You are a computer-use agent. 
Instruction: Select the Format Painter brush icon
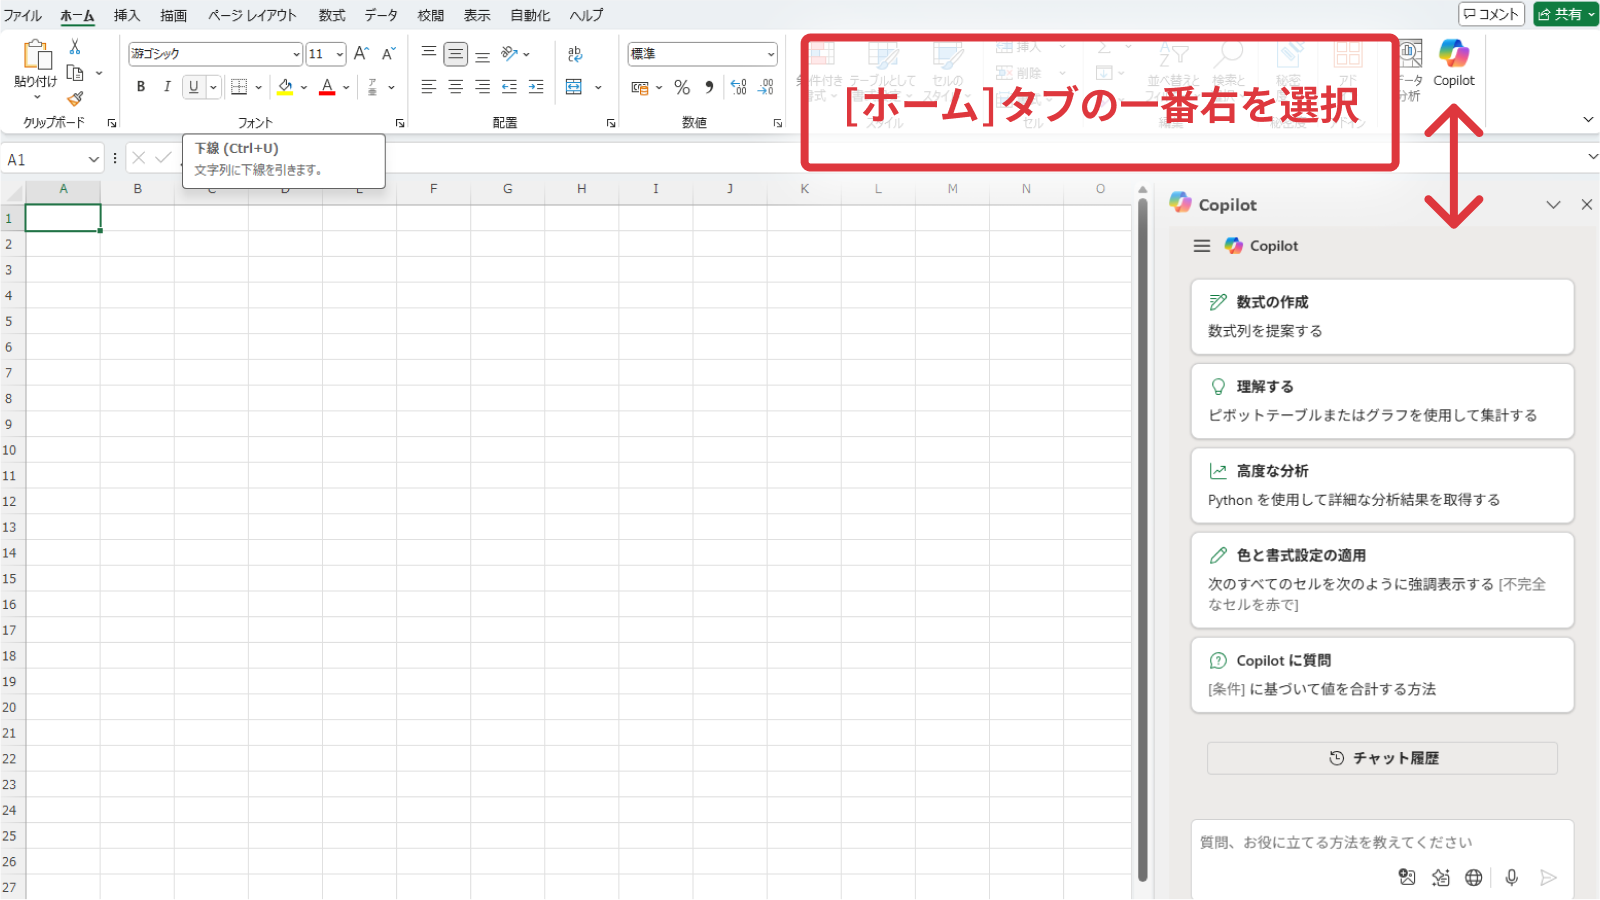point(75,99)
